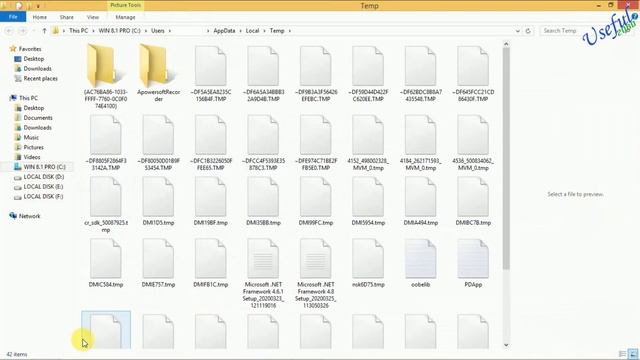Image resolution: width=640 pixels, height=360 pixels.
Task: Expand the chevron after AppData breadcrumb
Action: tap(240, 31)
